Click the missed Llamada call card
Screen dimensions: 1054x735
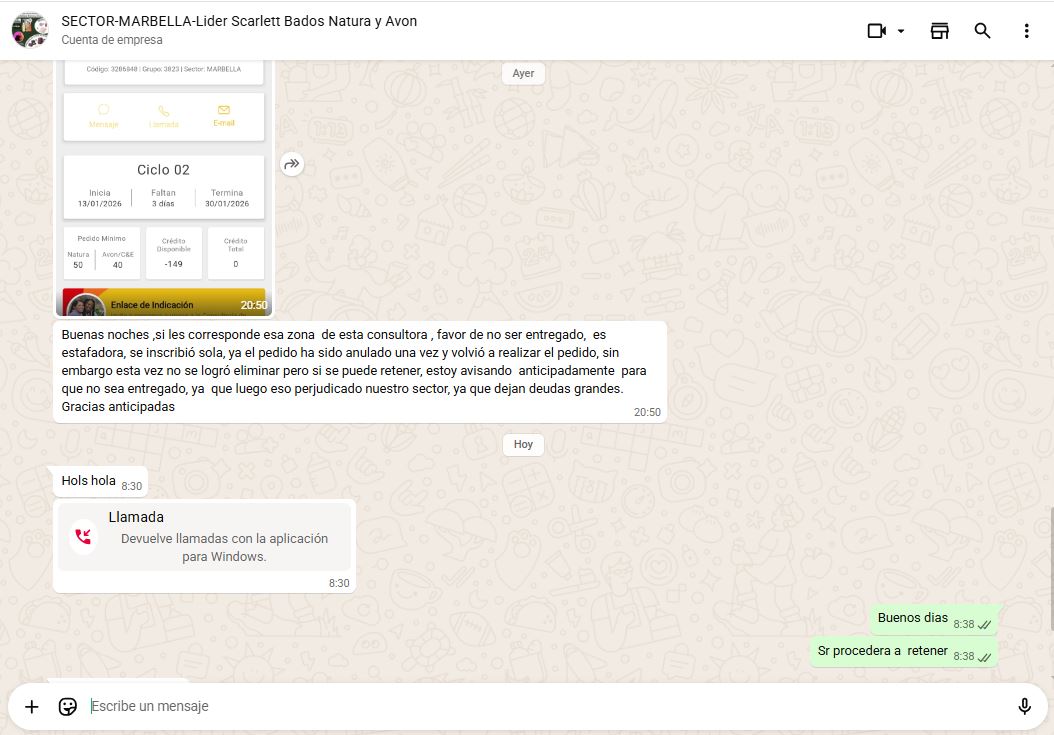pyautogui.click(x=205, y=537)
